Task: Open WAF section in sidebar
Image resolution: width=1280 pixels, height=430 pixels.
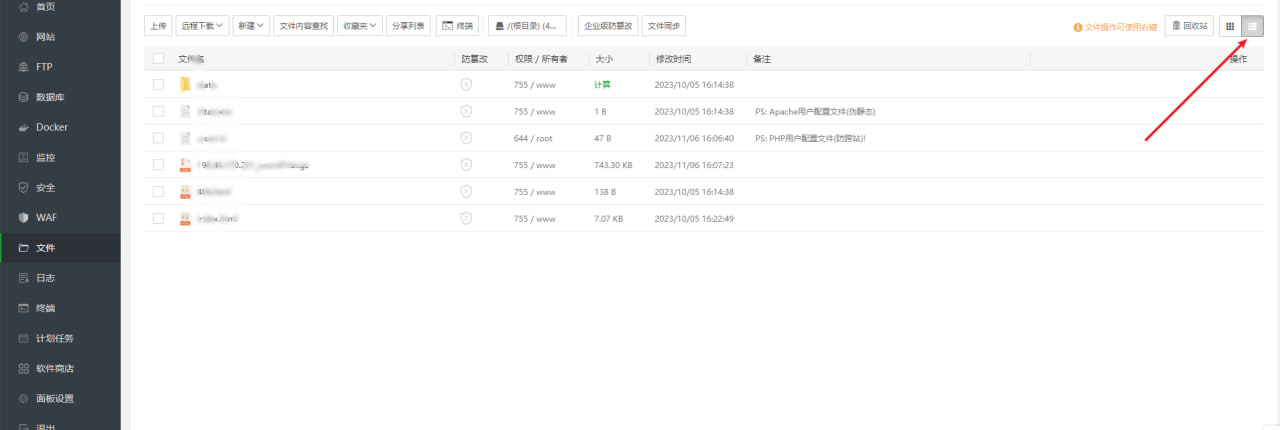Action: pyautogui.click(x=60, y=217)
